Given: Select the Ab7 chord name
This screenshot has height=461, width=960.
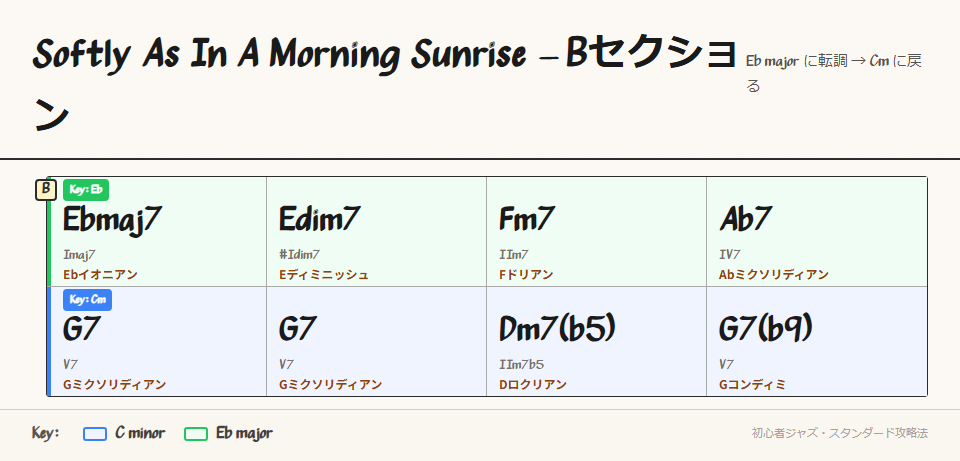Looking at the screenshot, I should tap(746, 219).
